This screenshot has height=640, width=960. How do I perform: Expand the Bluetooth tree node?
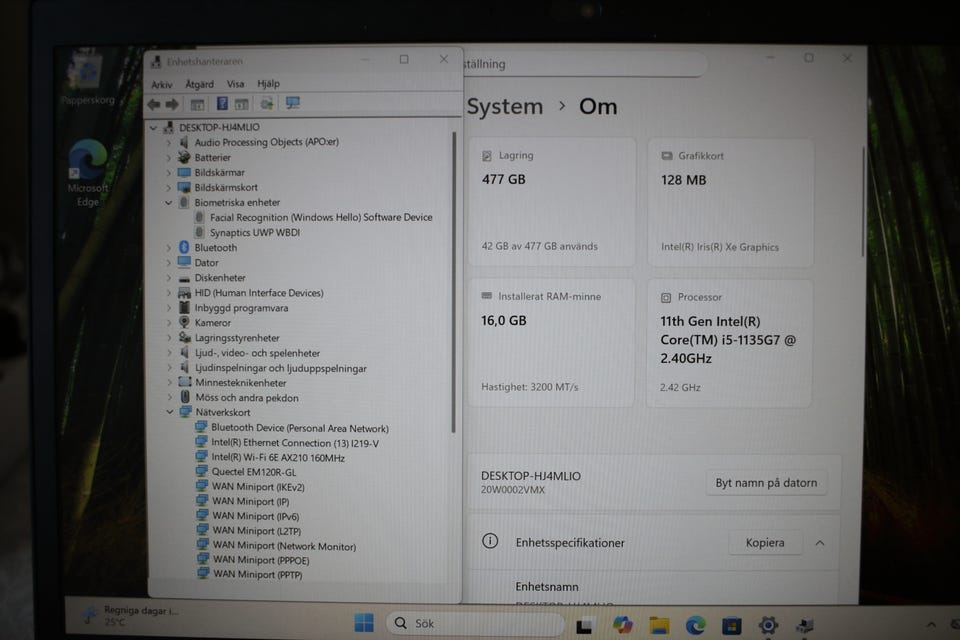tap(169, 248)
